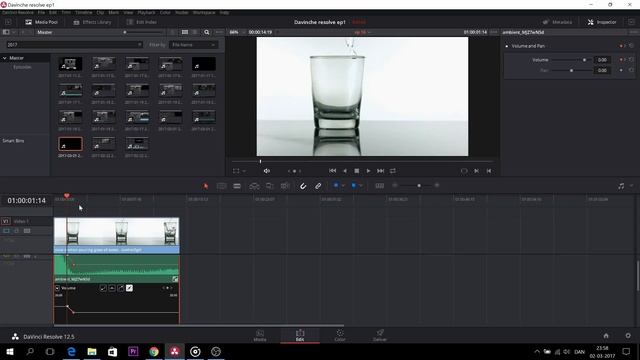Click the V1 video track destination button
Screen dimensions: 640x360
pos(6,221)
